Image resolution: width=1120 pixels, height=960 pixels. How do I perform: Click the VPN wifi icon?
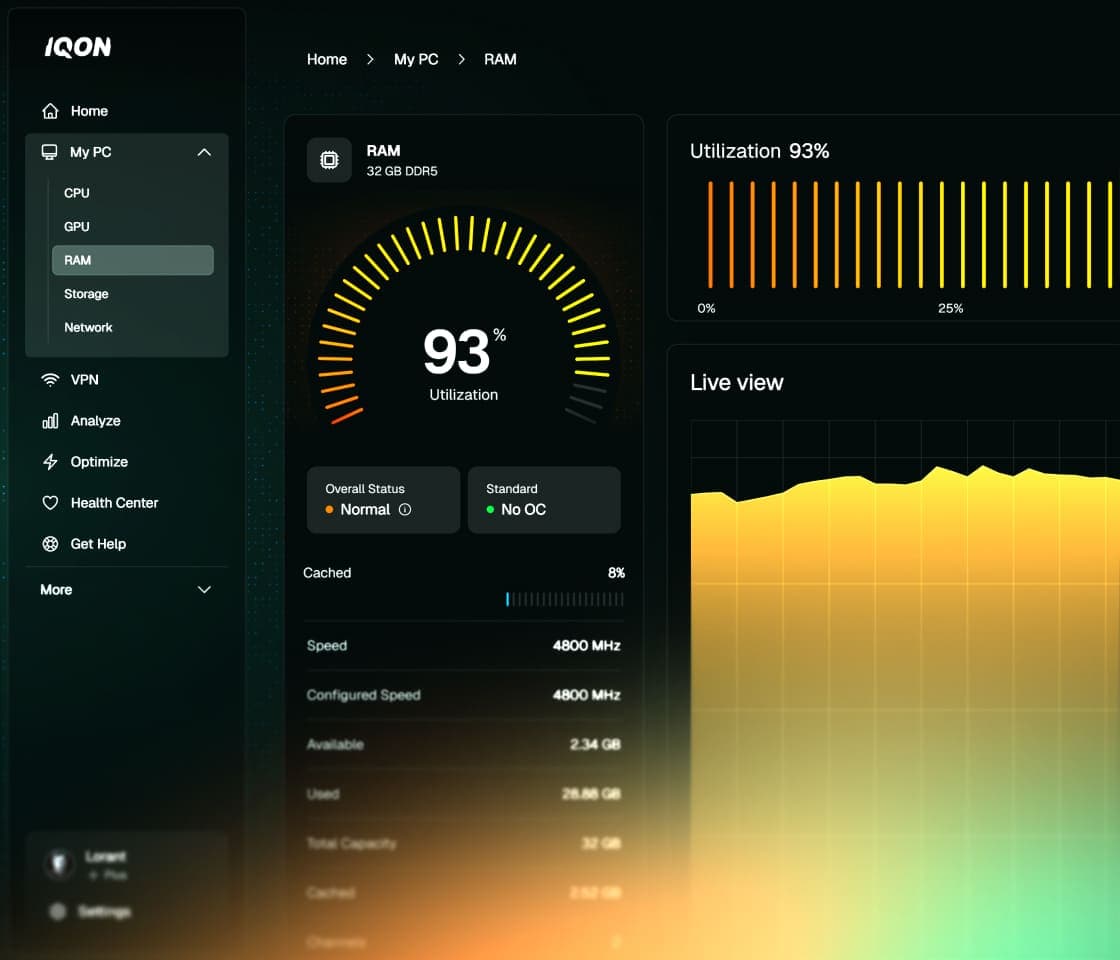point(50,380)
